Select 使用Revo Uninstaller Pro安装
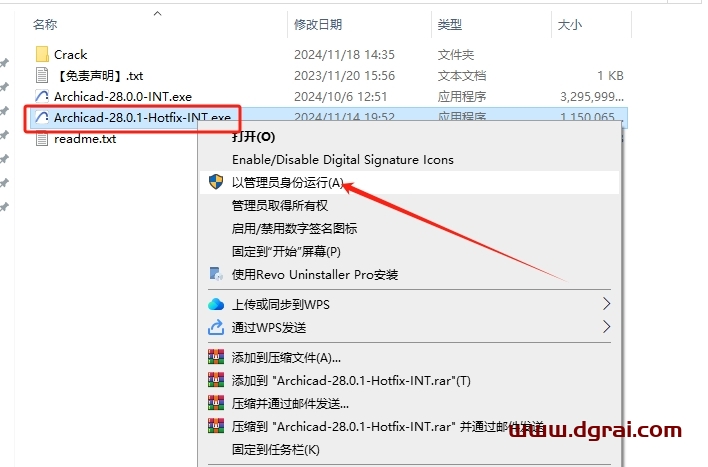Image resolution: width=708 pixels, height=467 pixels. click(x=315, y=274)
